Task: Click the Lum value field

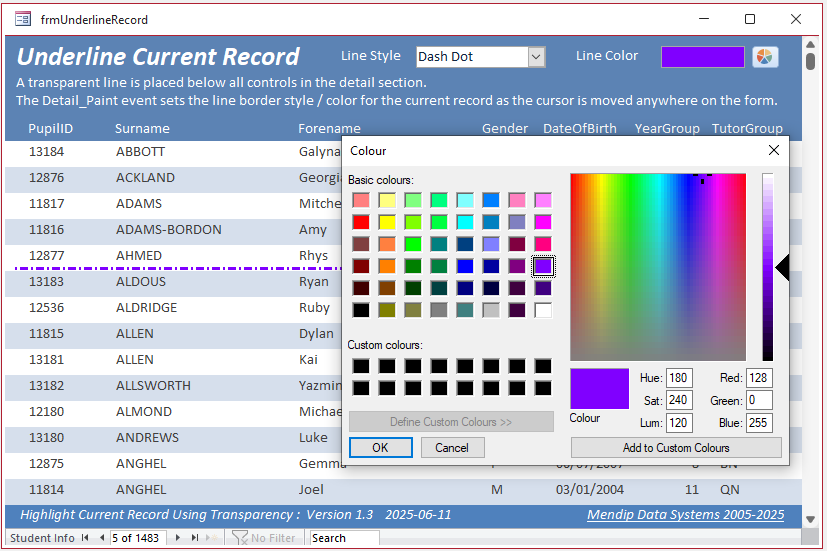Action: [679, 423]
